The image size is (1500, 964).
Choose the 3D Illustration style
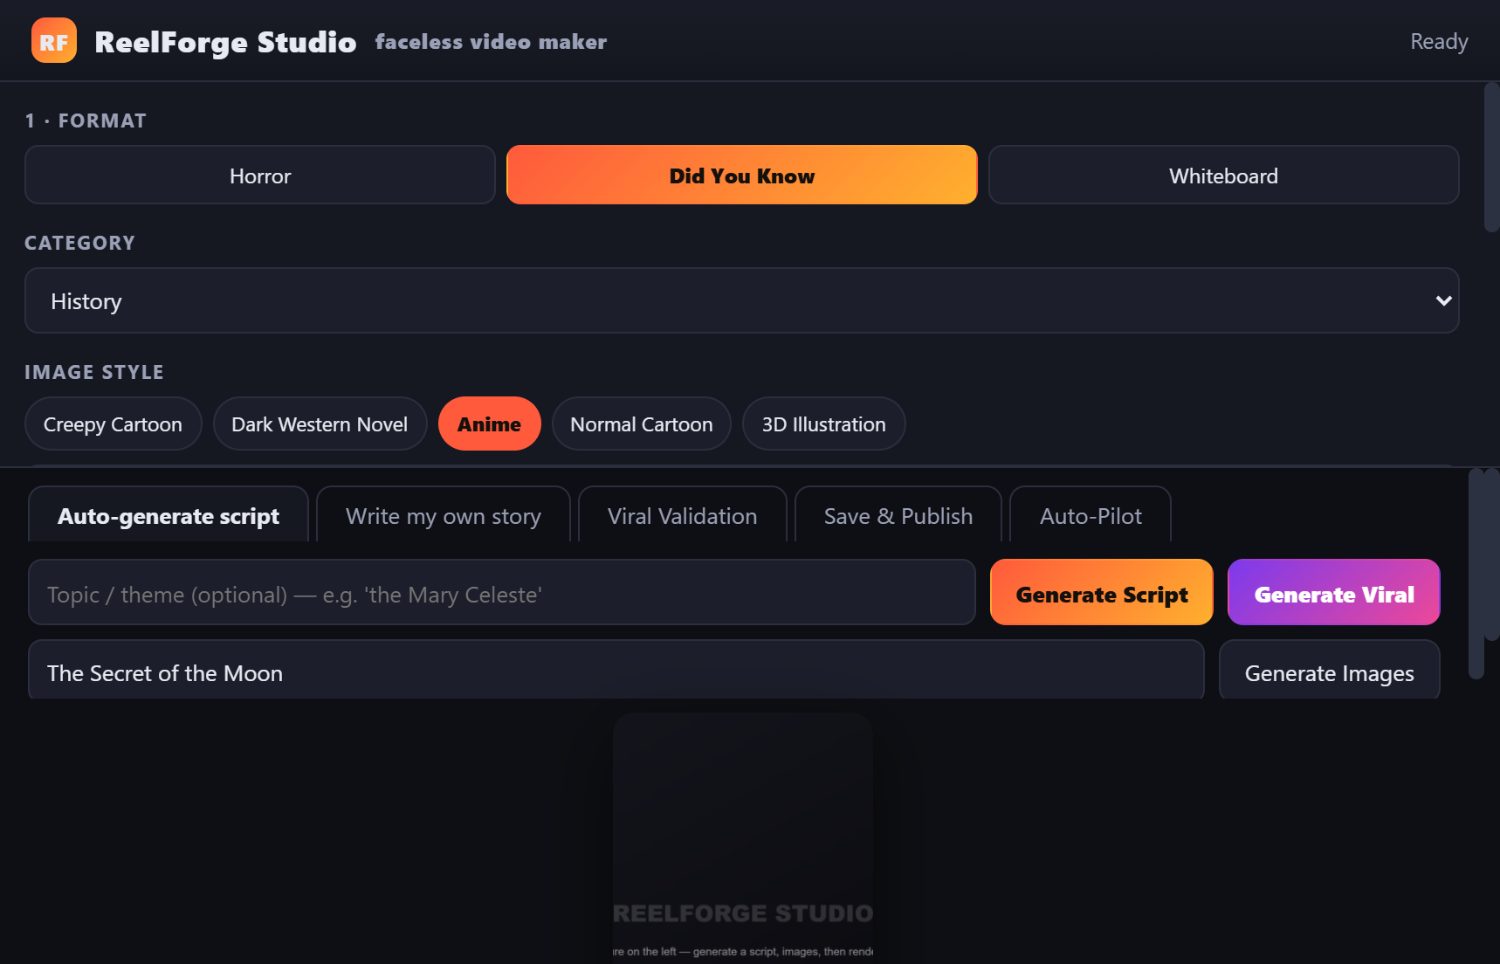click(824, 424)
